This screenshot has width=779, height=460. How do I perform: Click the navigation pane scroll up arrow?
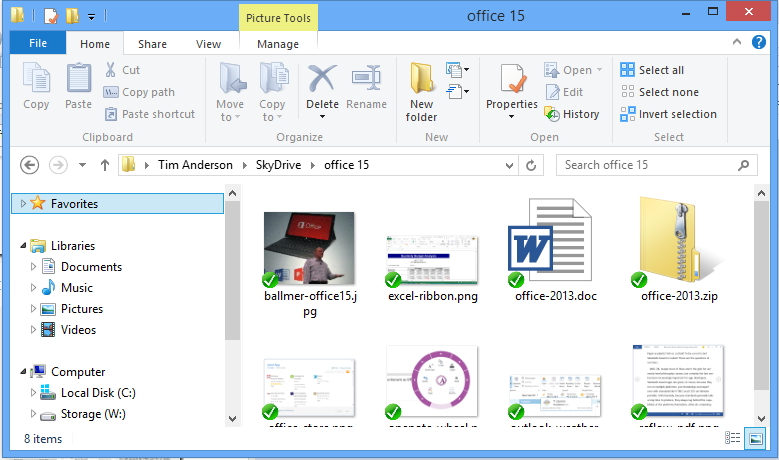pyautogui.click(x=233, y=193)
